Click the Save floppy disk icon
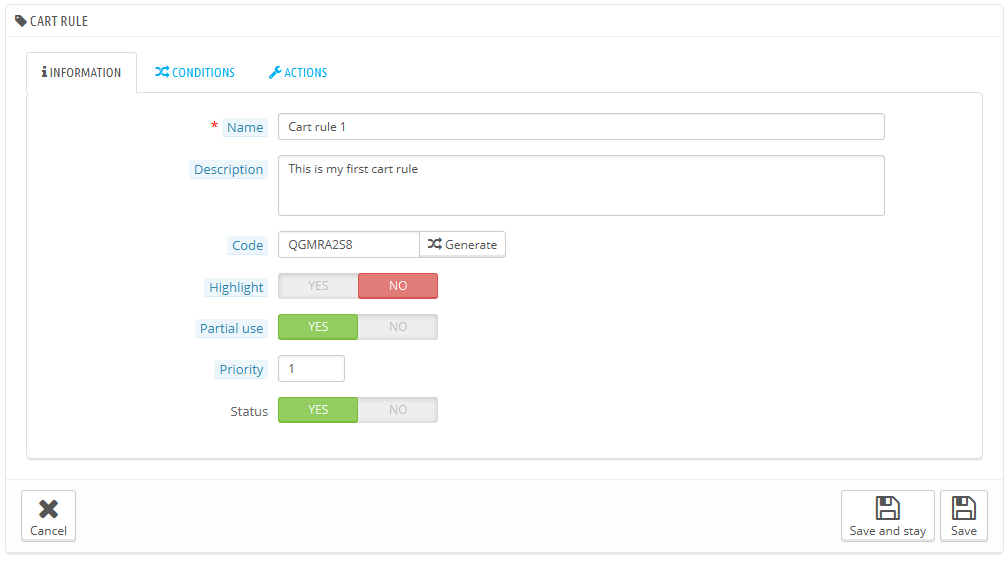Image resolution: width=1008 pixels, height=561 pixels. click(963, 508)
